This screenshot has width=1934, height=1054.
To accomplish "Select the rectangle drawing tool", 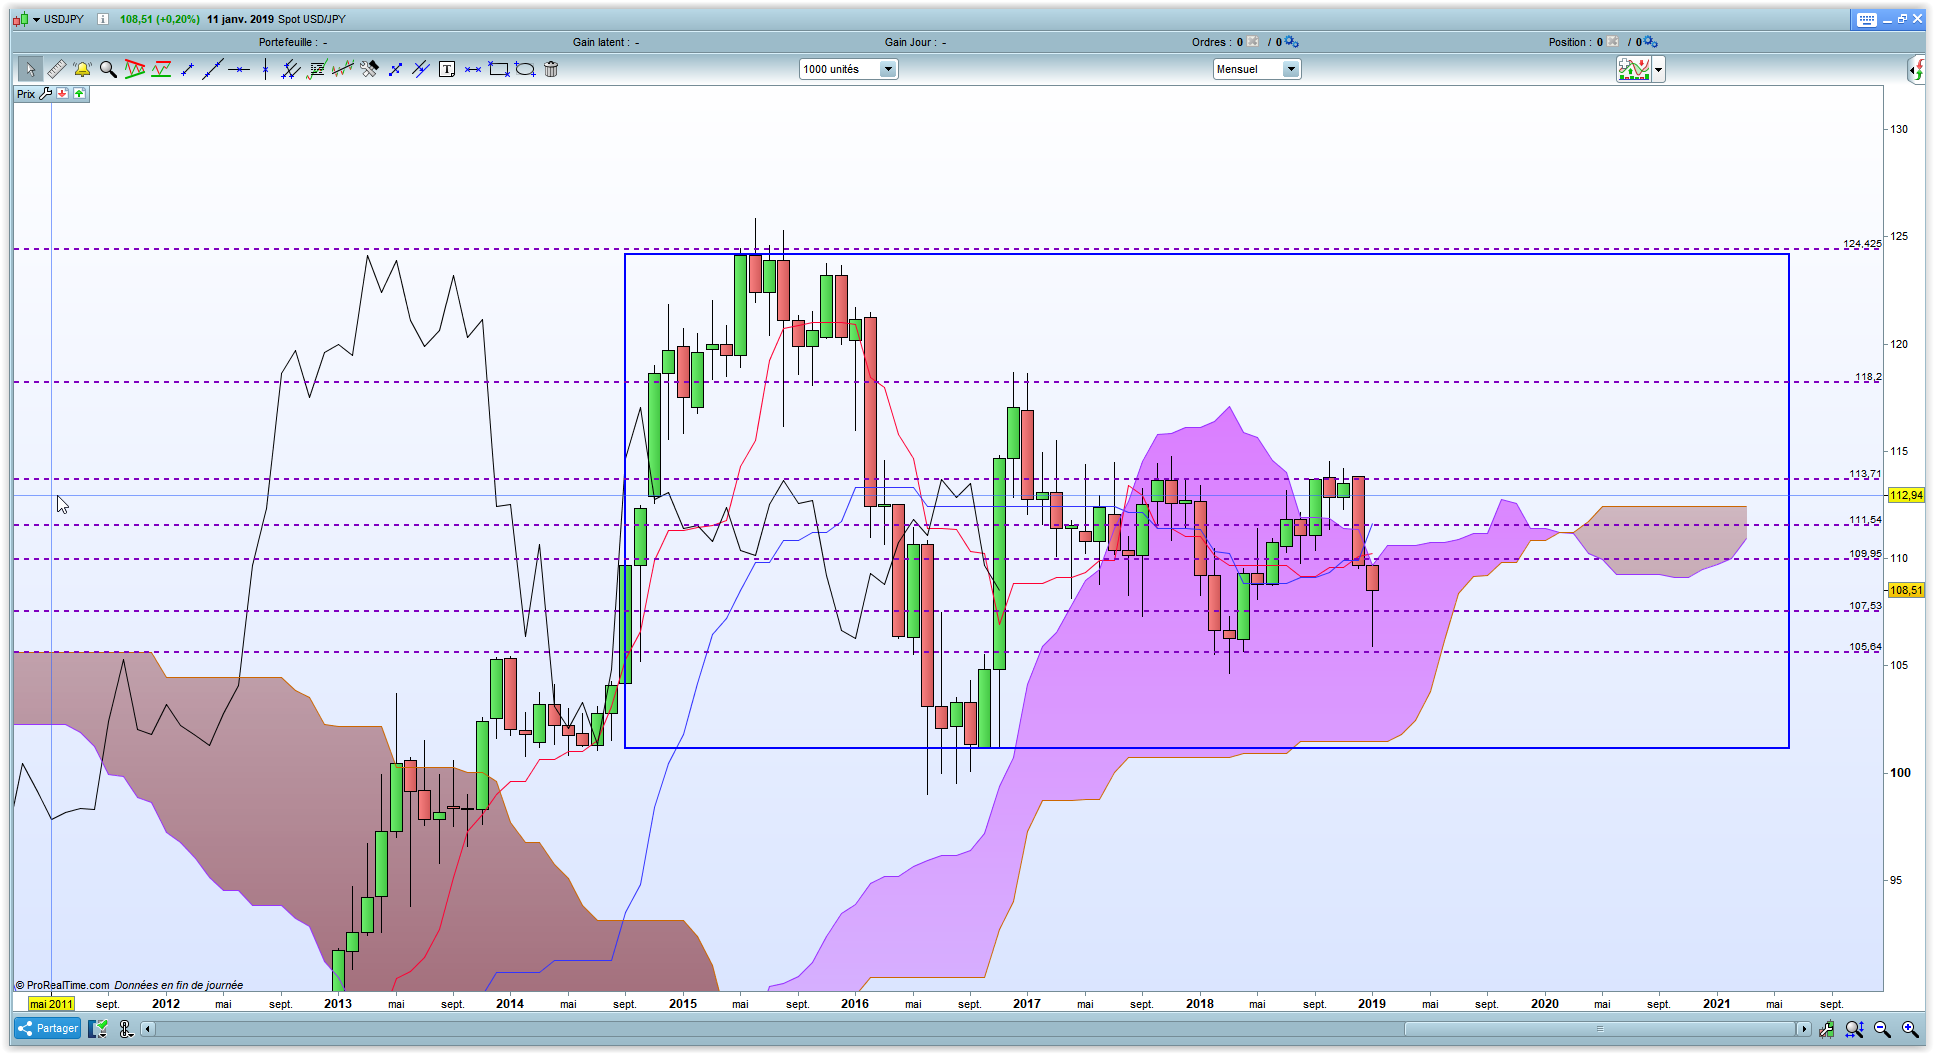I will (499, 69).
